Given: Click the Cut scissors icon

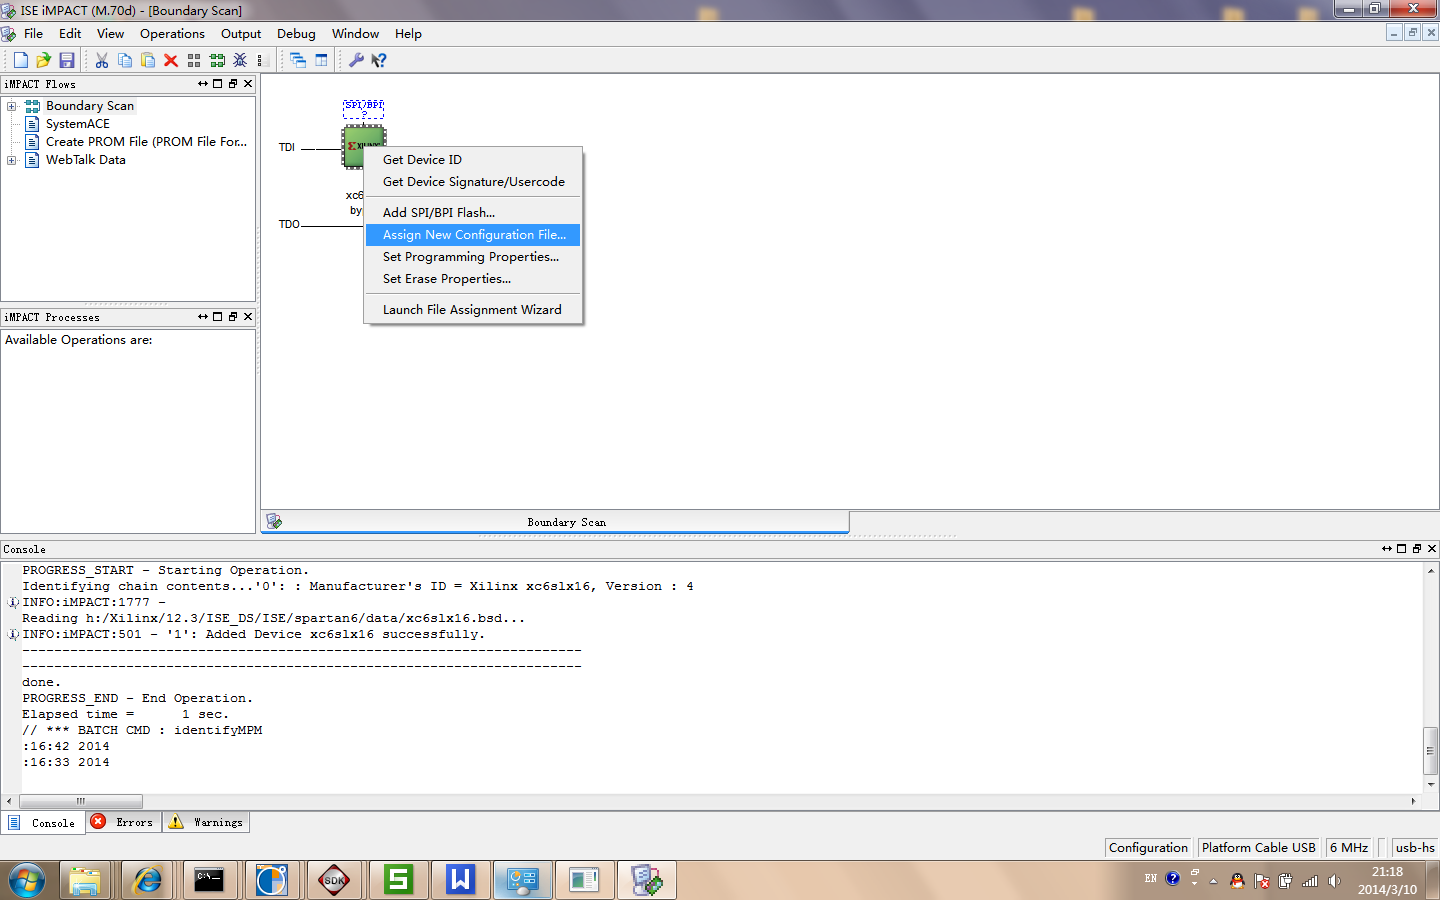Looking at the screenshot, I should pos(102,60).
